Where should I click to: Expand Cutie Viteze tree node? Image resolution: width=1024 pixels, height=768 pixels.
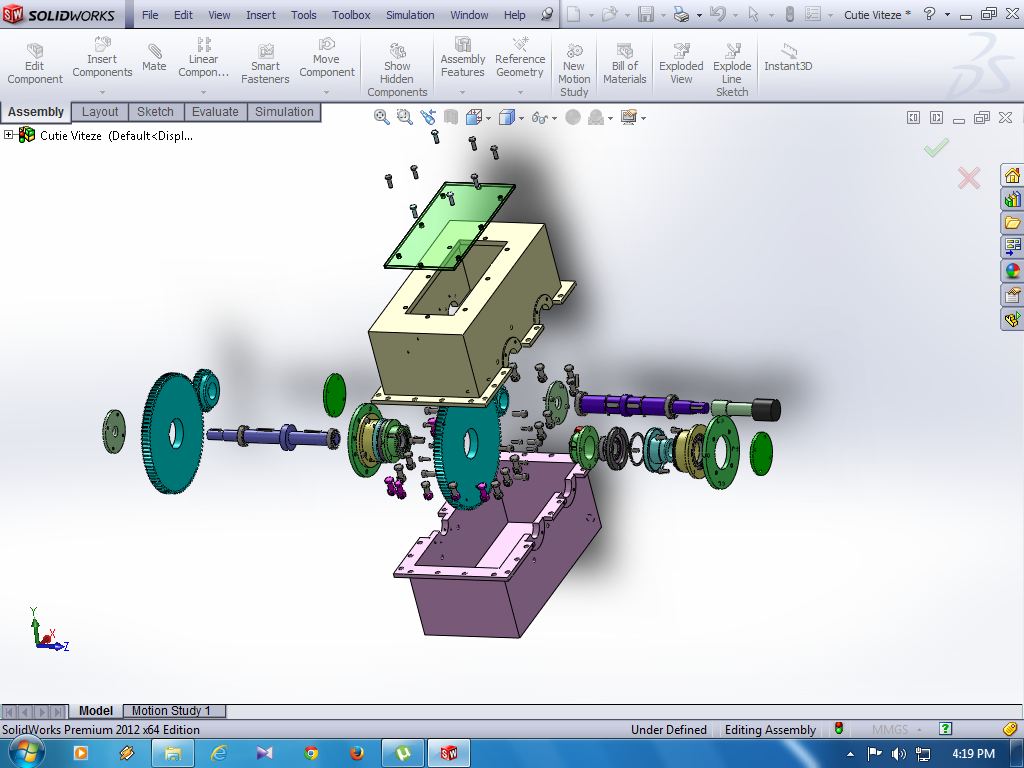pos(8,135)
